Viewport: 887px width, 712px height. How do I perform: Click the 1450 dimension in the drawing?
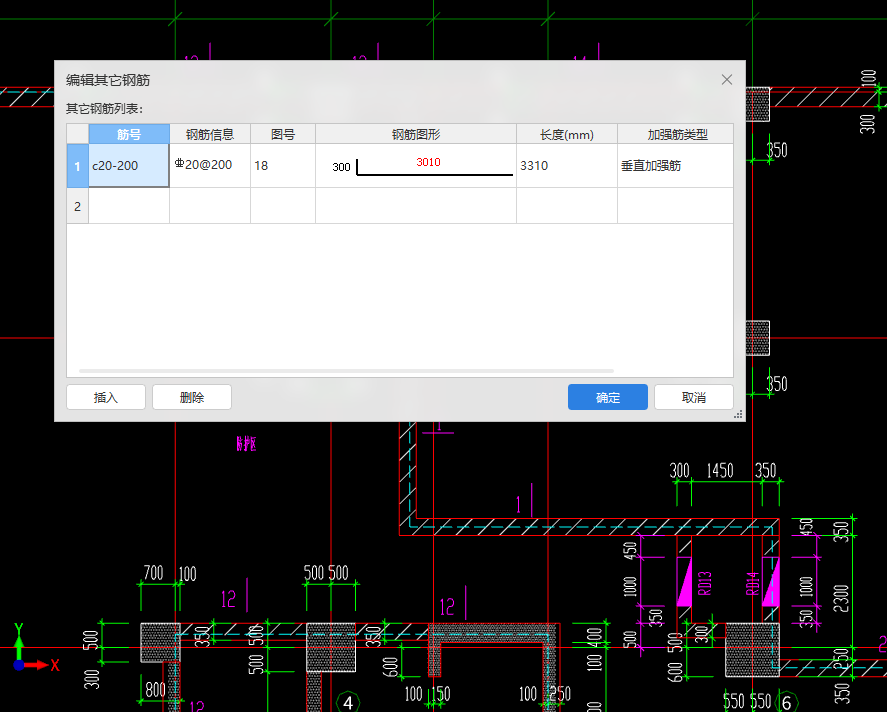tap(720, 471)
